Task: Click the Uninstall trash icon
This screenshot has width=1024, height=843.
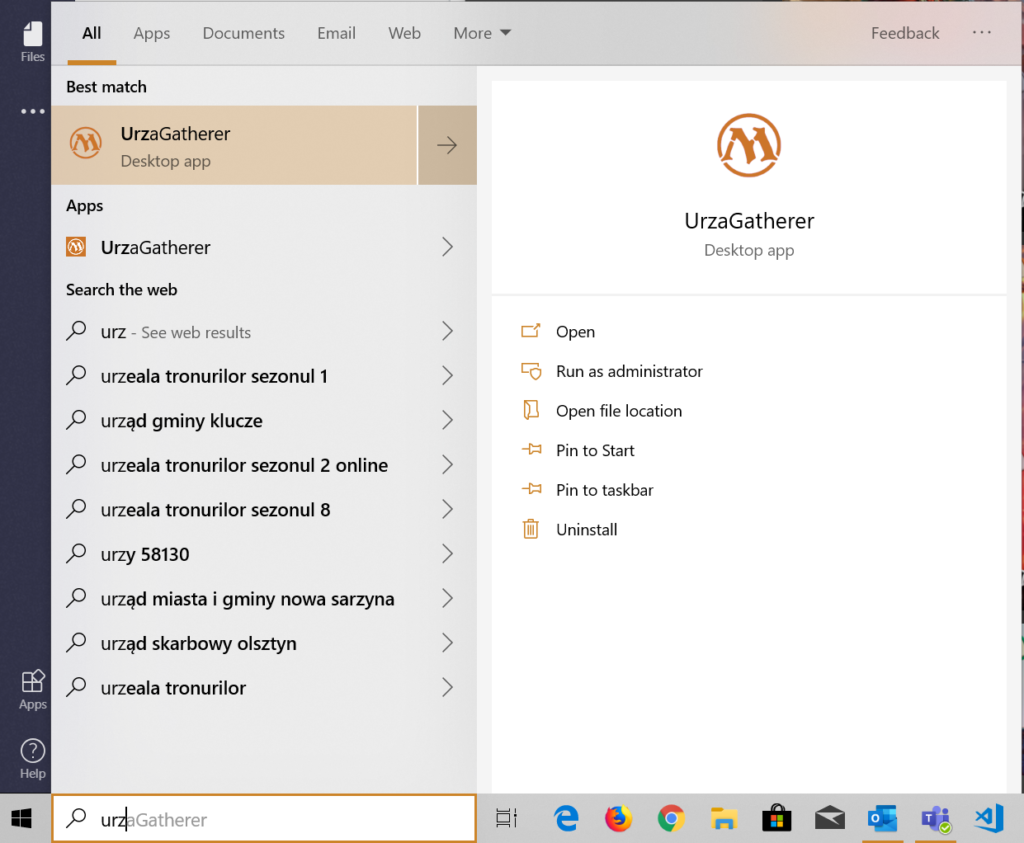Action: tap(530, 528)
